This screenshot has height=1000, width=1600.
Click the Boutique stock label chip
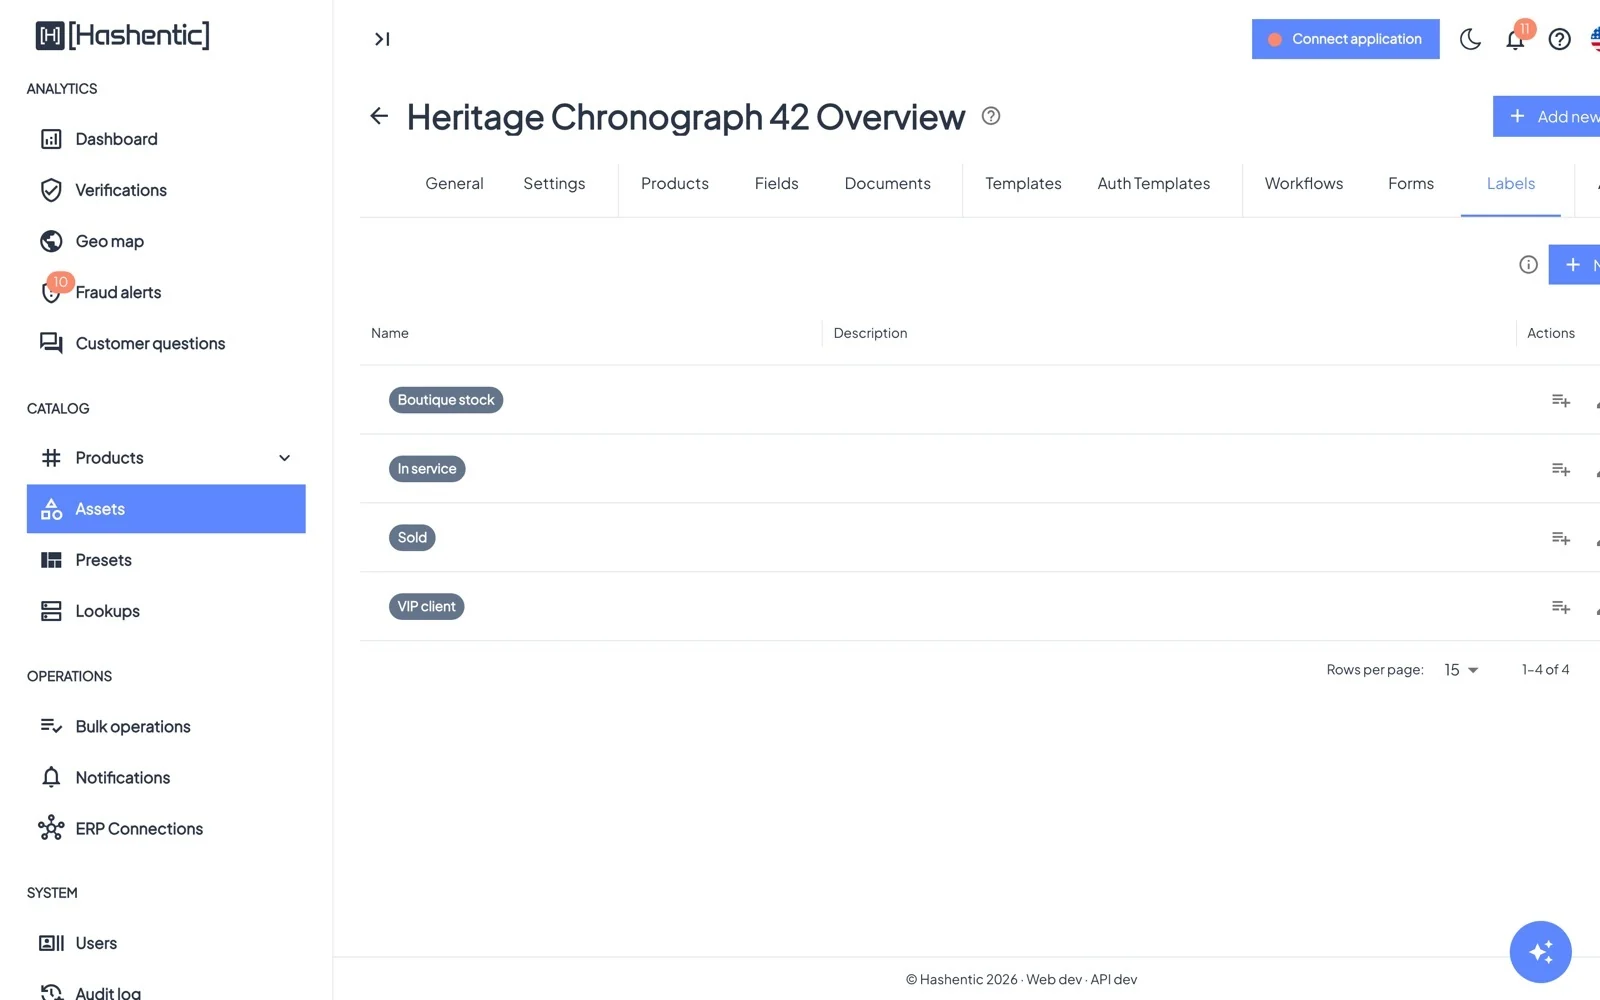point(446,400)
